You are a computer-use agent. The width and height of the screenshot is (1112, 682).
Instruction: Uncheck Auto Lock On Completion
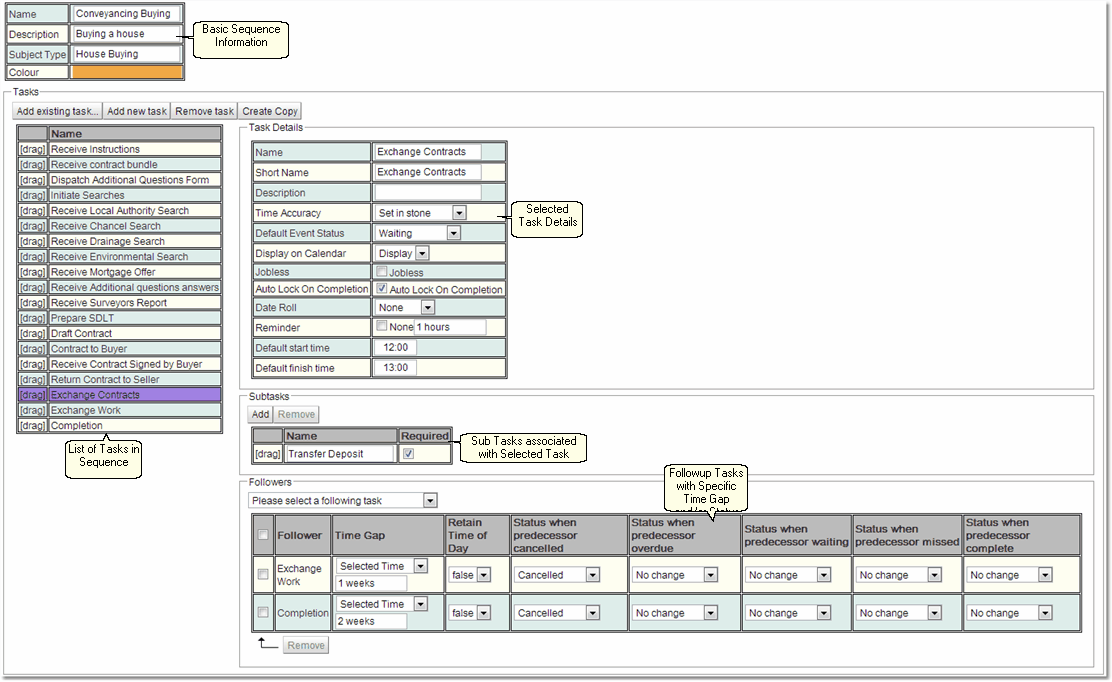pos(381,290)
